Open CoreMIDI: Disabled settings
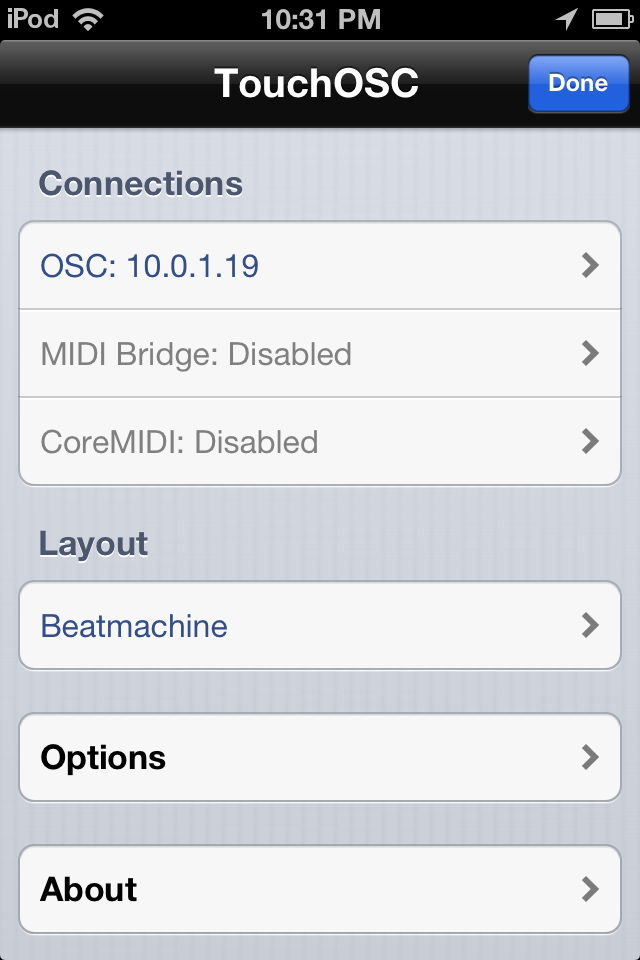This screenshot has width=640, height=960. click(x=180, y=442)
